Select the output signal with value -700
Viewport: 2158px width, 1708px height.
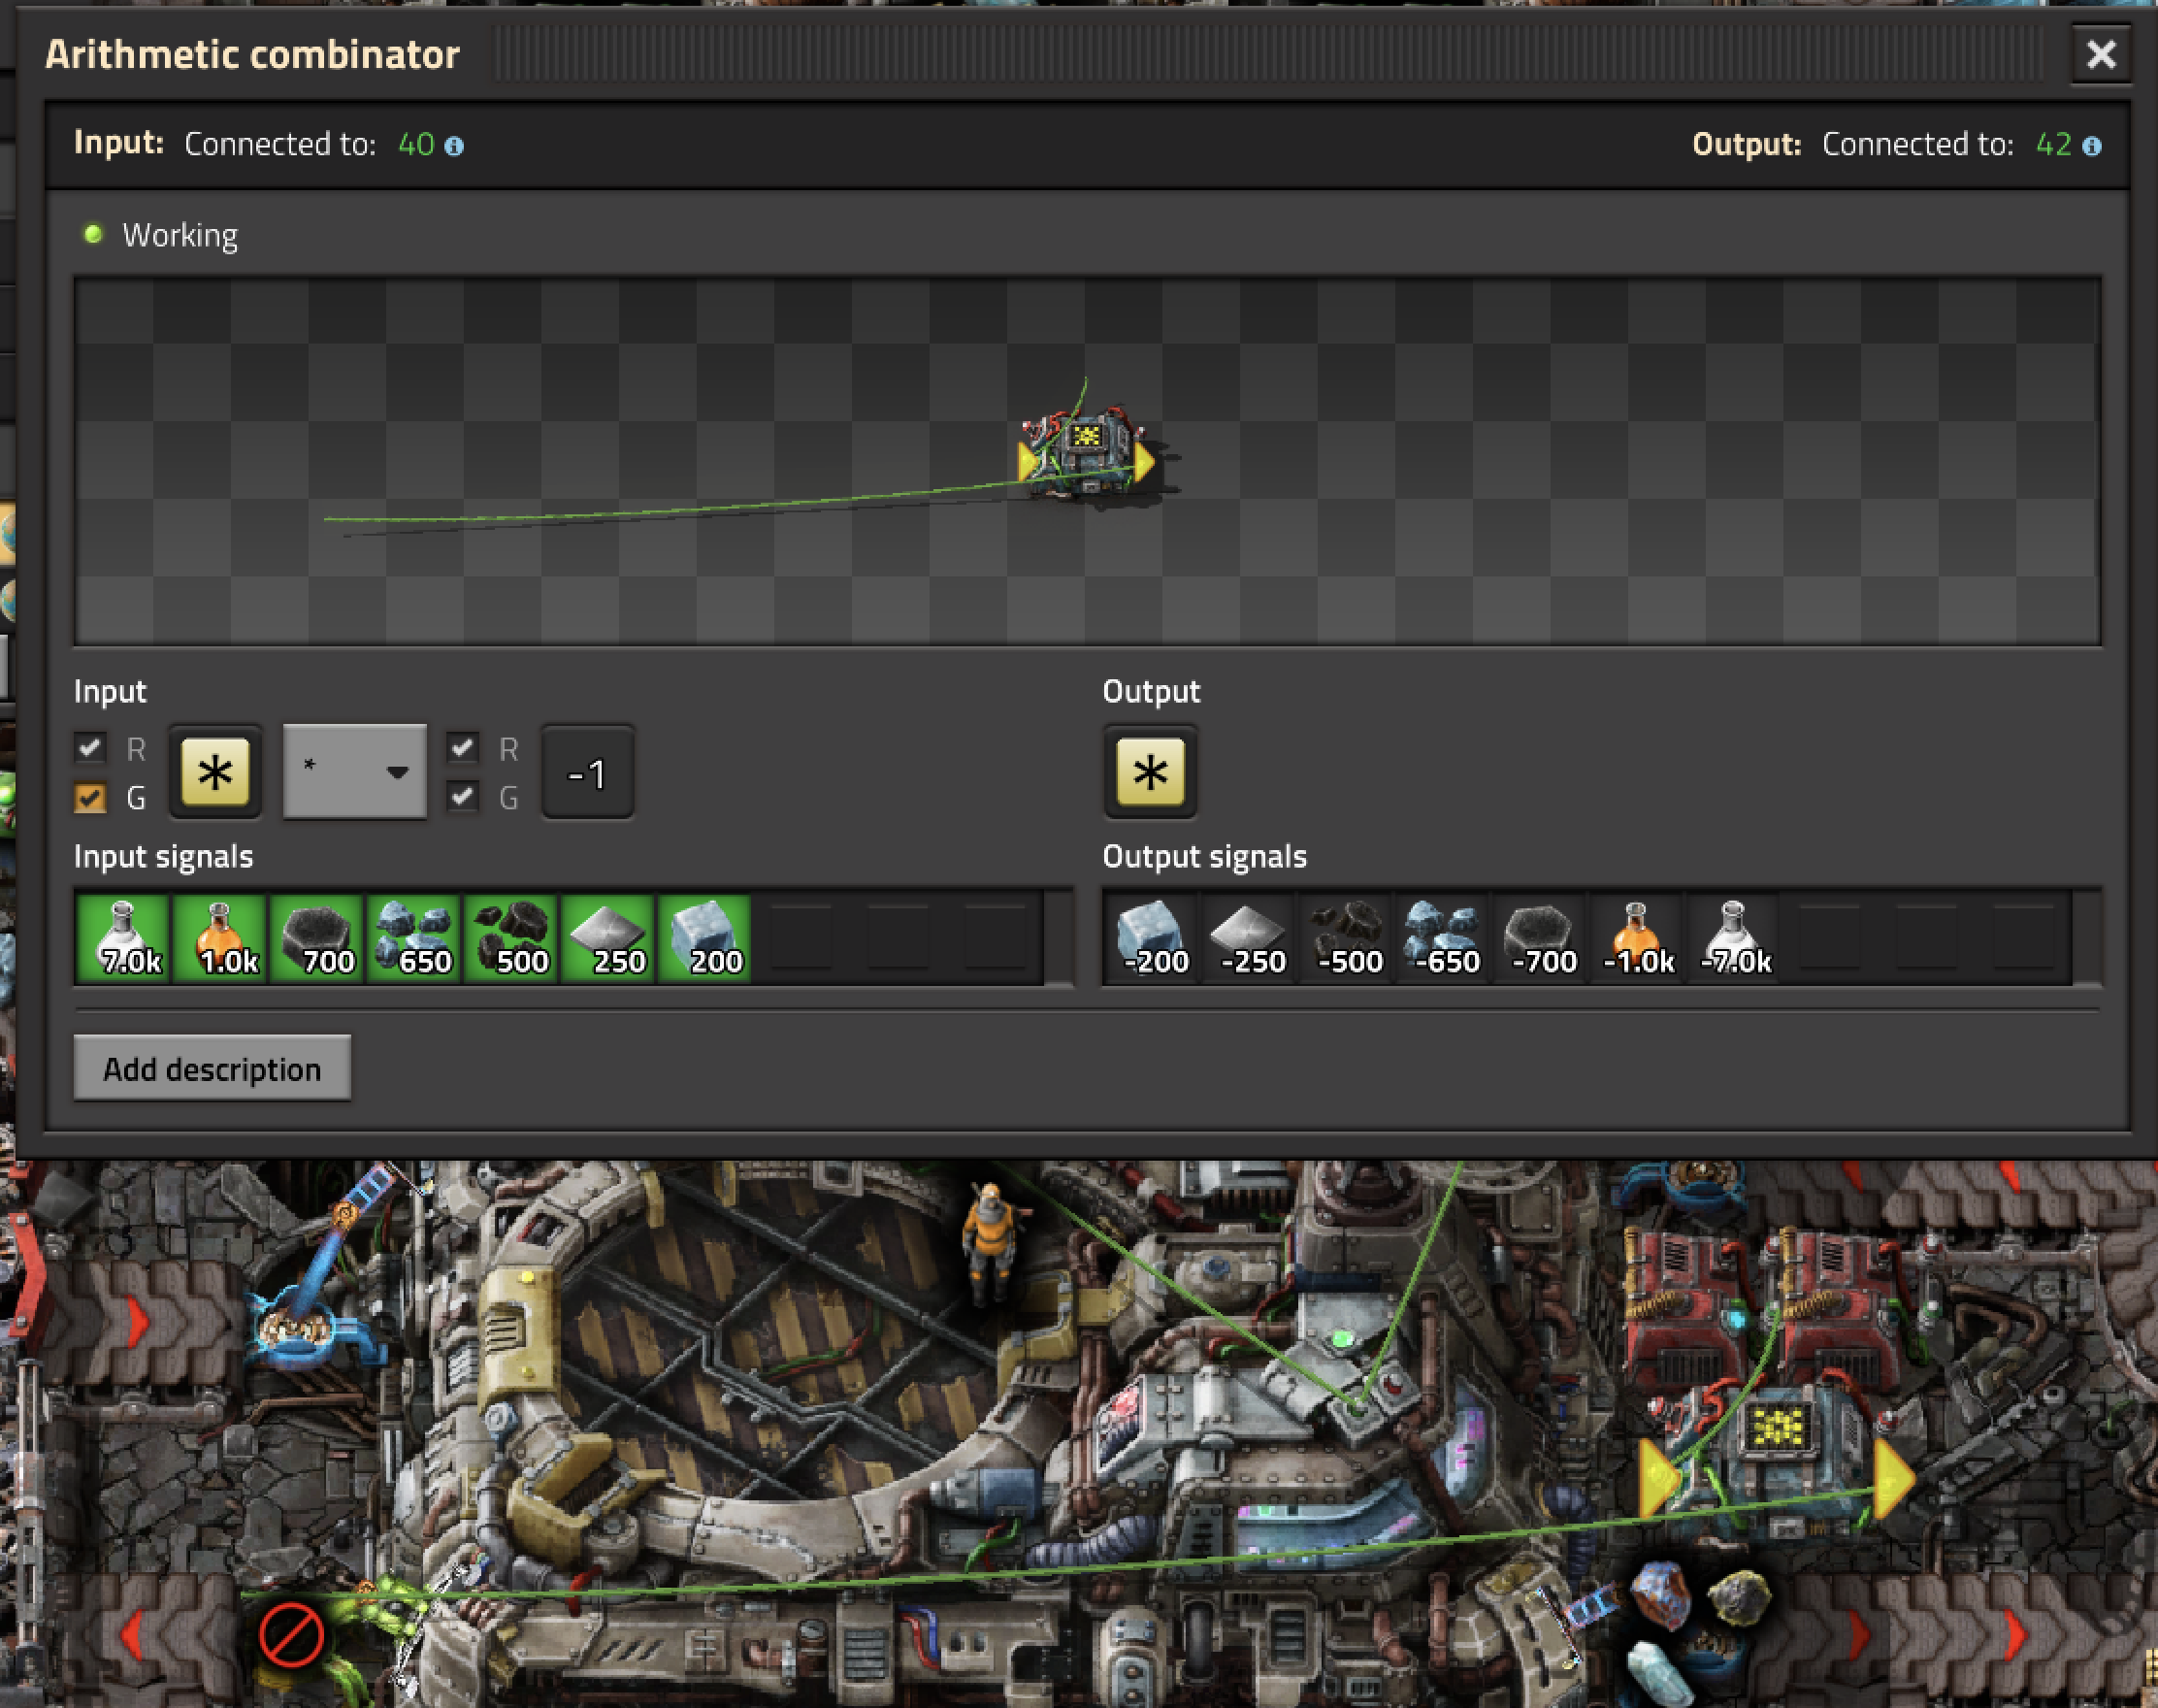point(1540,938)
